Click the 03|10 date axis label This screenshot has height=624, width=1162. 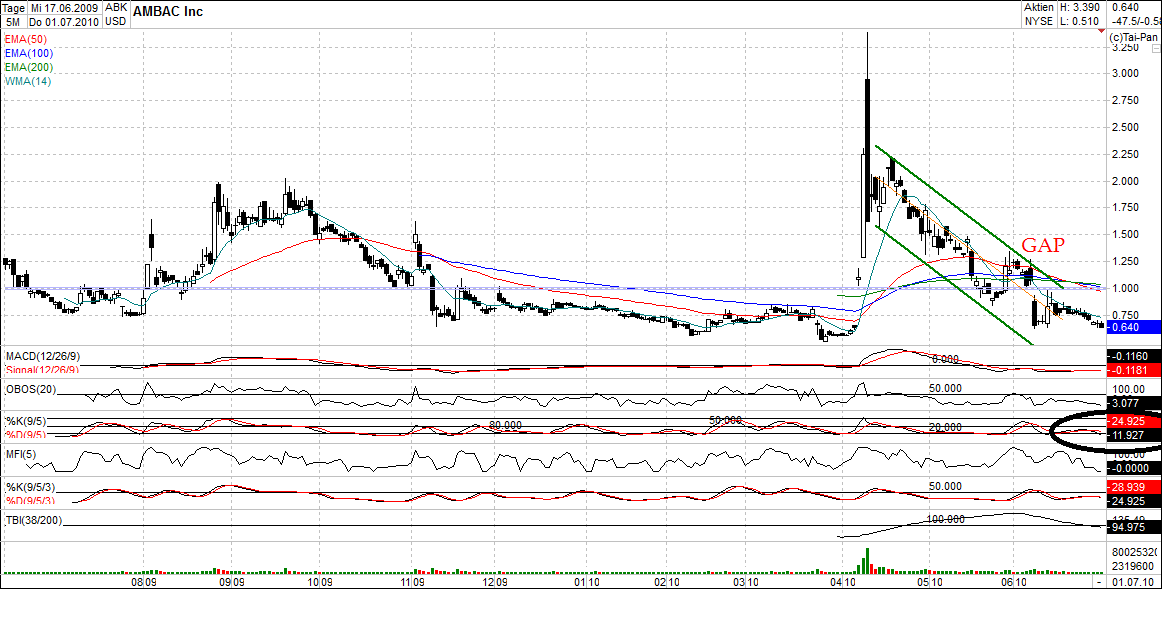pyautogui.click(x=746, y=582)
